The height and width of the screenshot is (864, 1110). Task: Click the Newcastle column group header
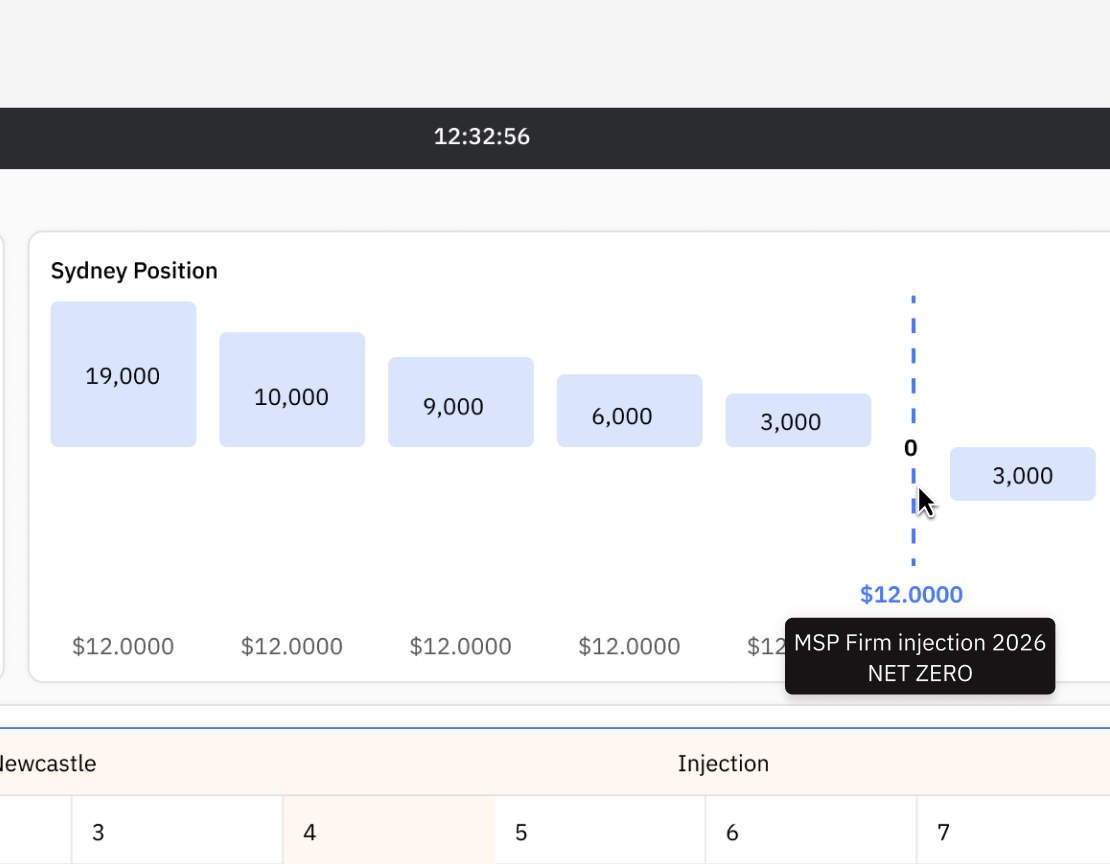(x=48, y=764)
